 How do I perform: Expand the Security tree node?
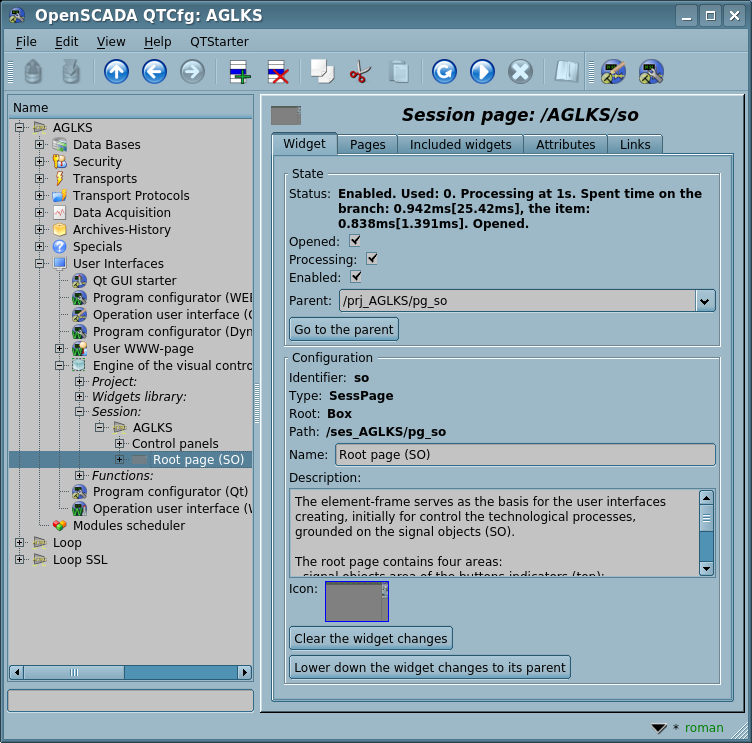click(x=40, y=161)
